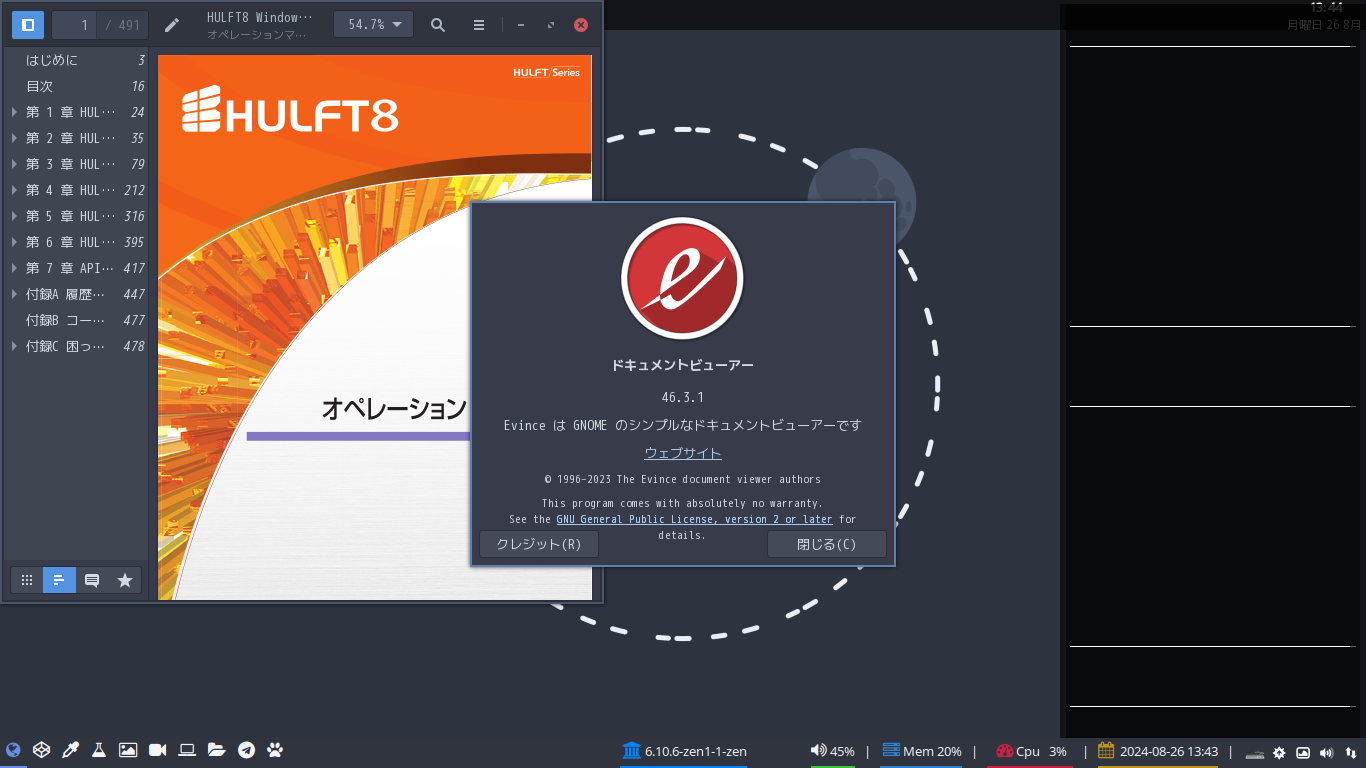
Task: Click the keyboard tray icon
Action: click(x=1255, y=753)
